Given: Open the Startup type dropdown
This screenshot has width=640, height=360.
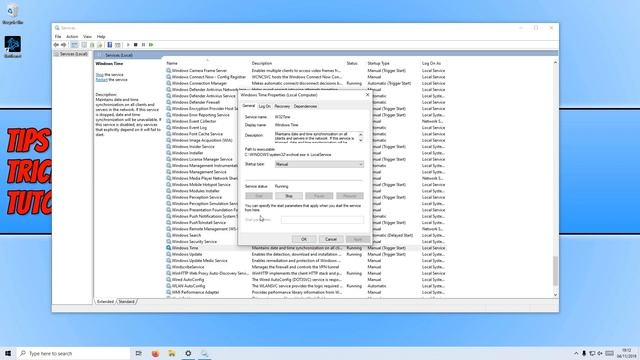Looking at the screenshot, I should [319, 164].
